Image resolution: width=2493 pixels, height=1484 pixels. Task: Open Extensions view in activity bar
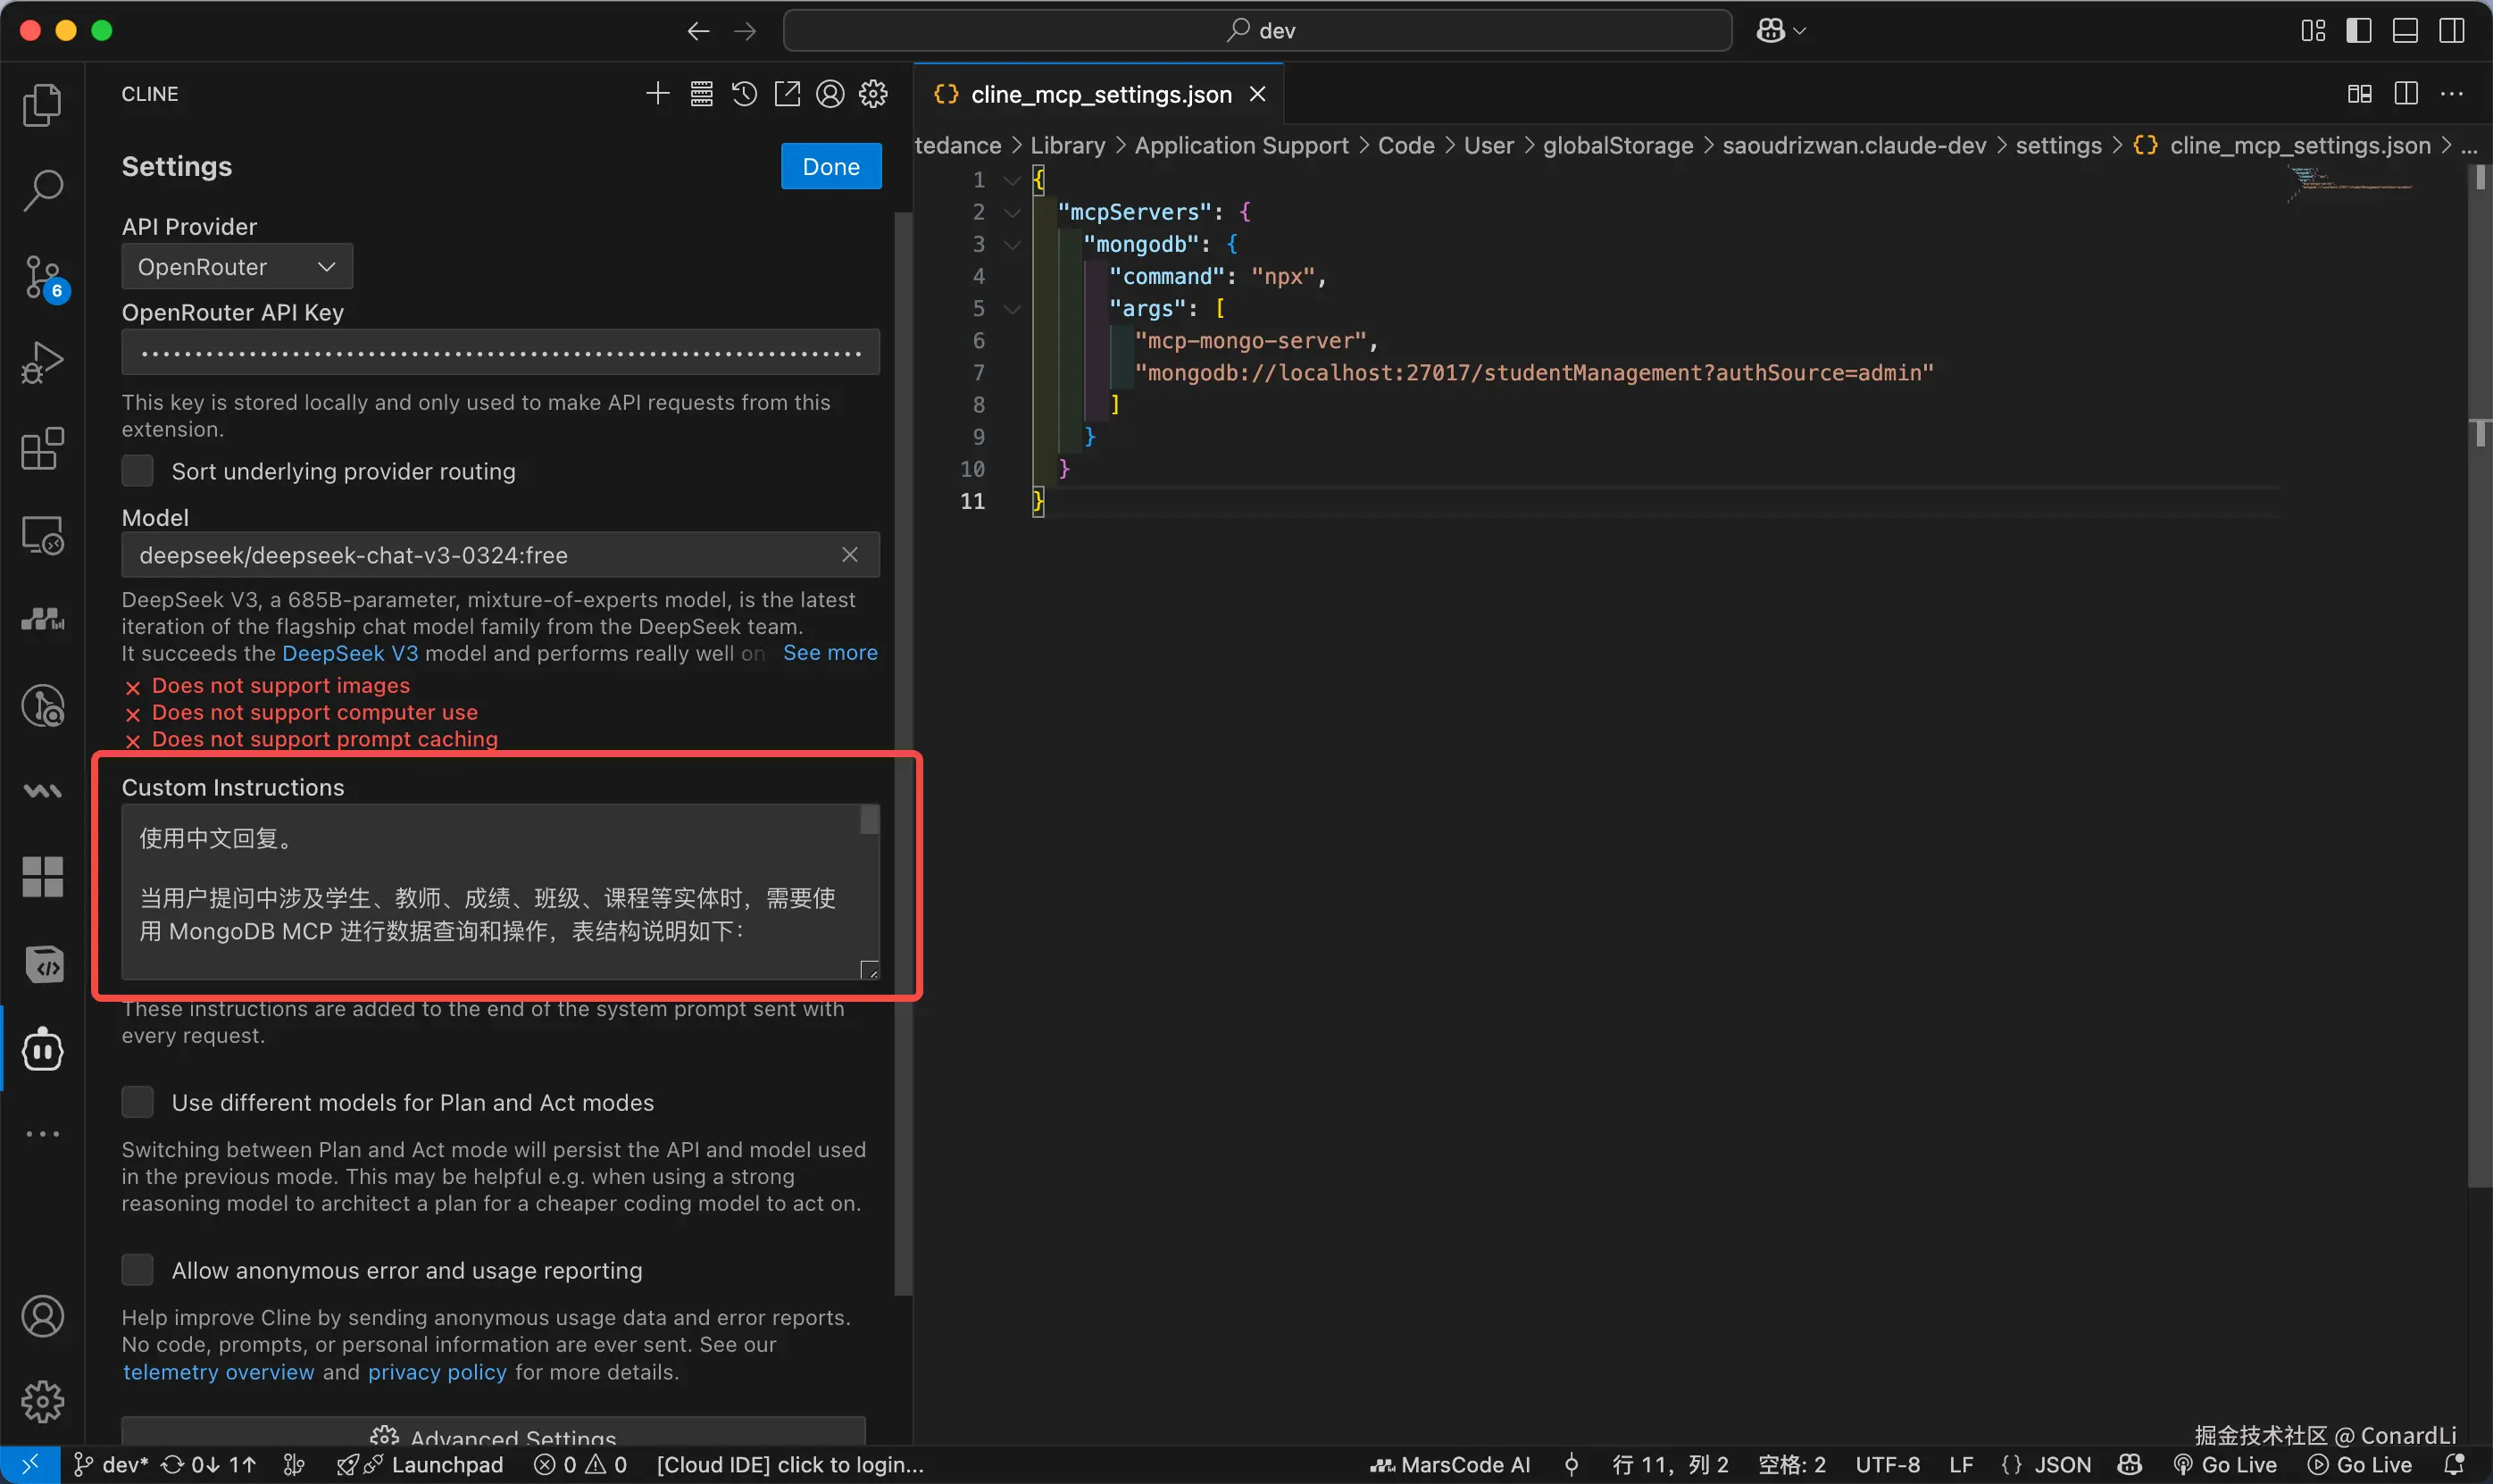[42, 449]
